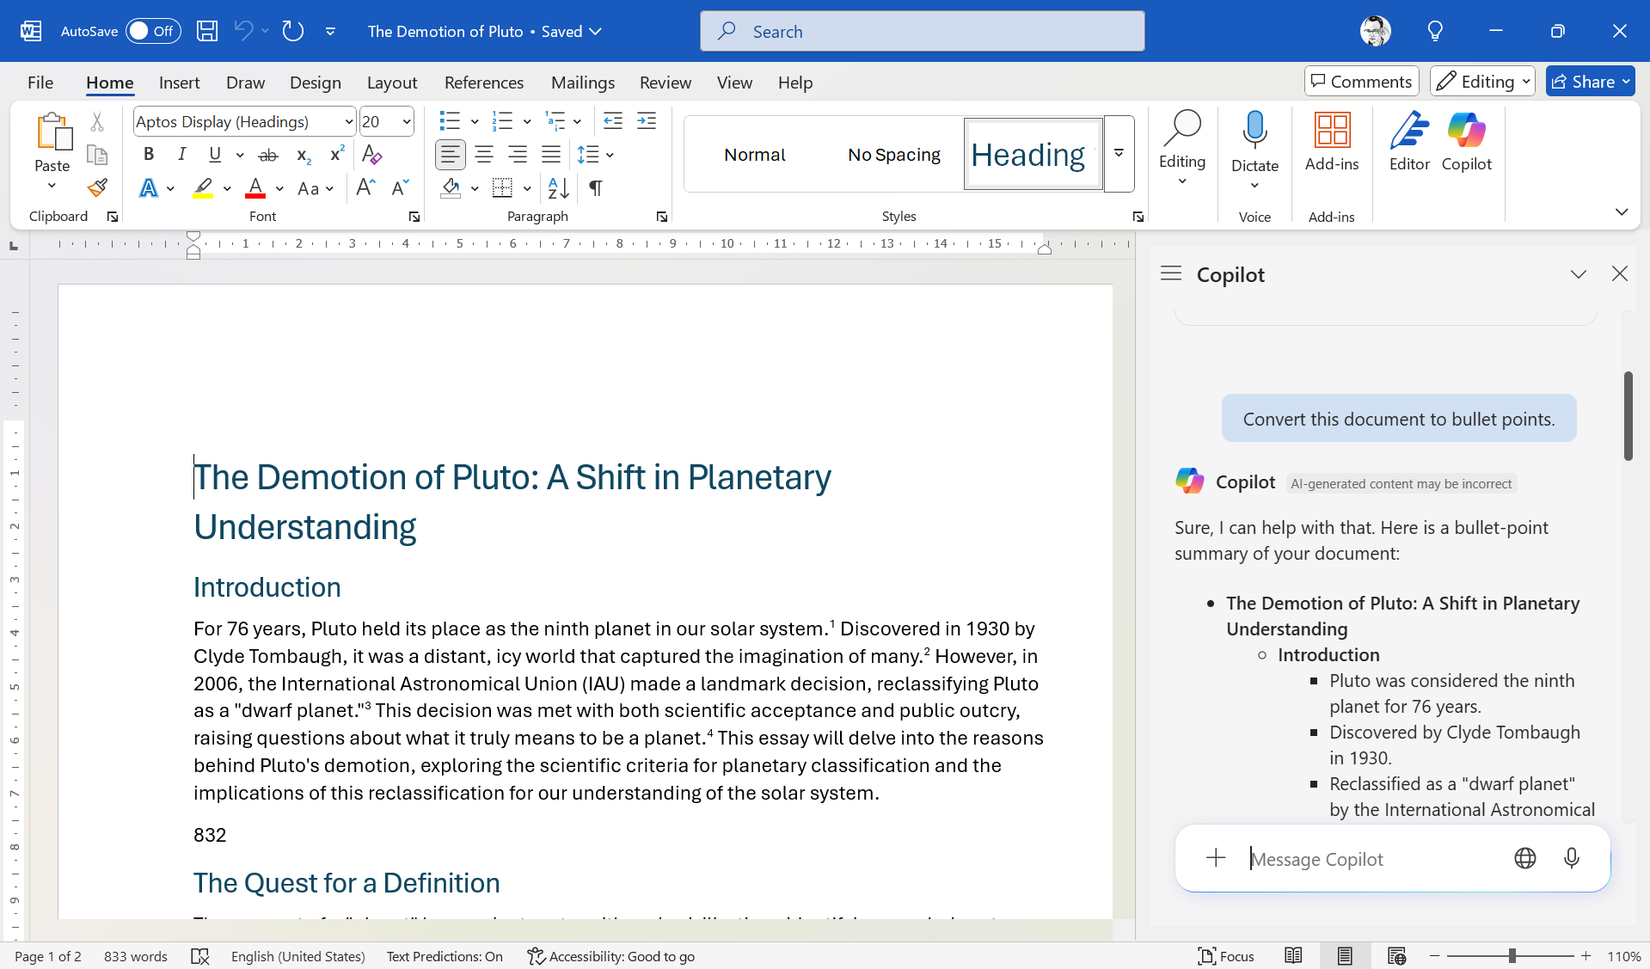The height and width of the screenshot is (969, 1650).
Task: Open the font name dropdown
Action: [348, 122]
